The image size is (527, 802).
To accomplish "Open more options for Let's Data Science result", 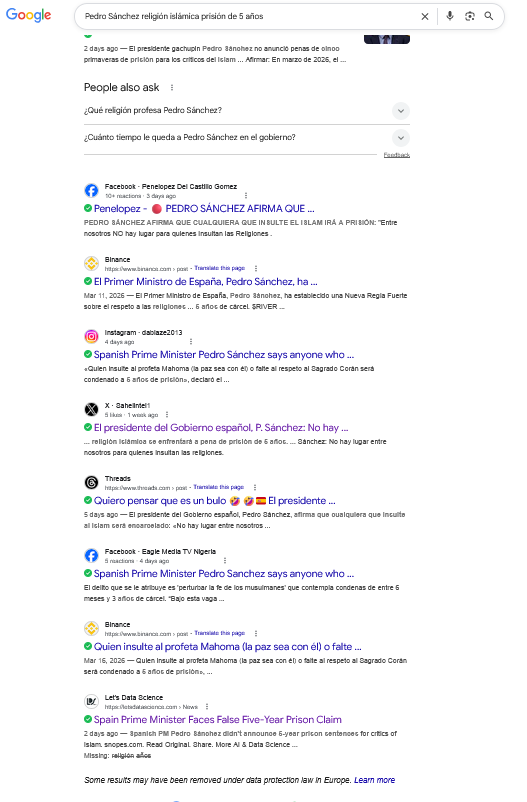I will [207, 707].
